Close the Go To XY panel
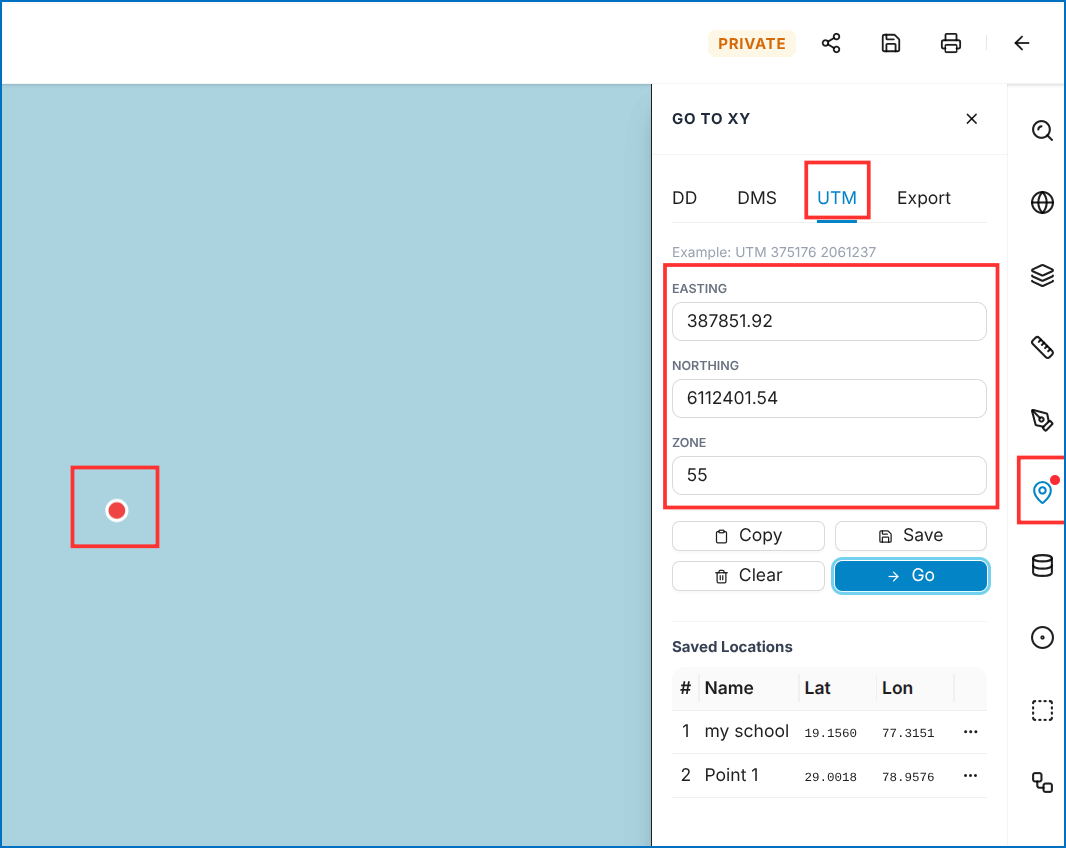Screen dimensions: 1066x848 click(x=972, y=119)
